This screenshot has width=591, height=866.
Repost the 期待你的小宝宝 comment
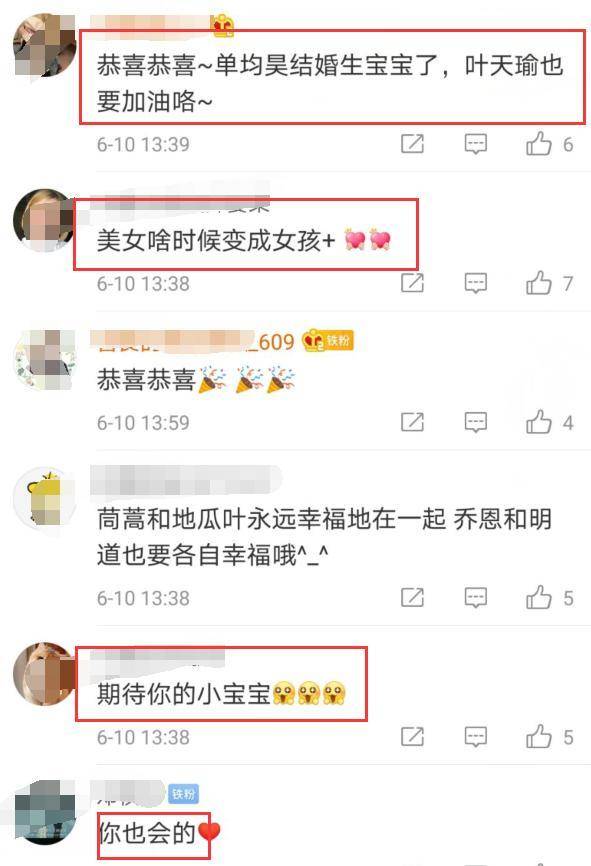coord(412,737)
